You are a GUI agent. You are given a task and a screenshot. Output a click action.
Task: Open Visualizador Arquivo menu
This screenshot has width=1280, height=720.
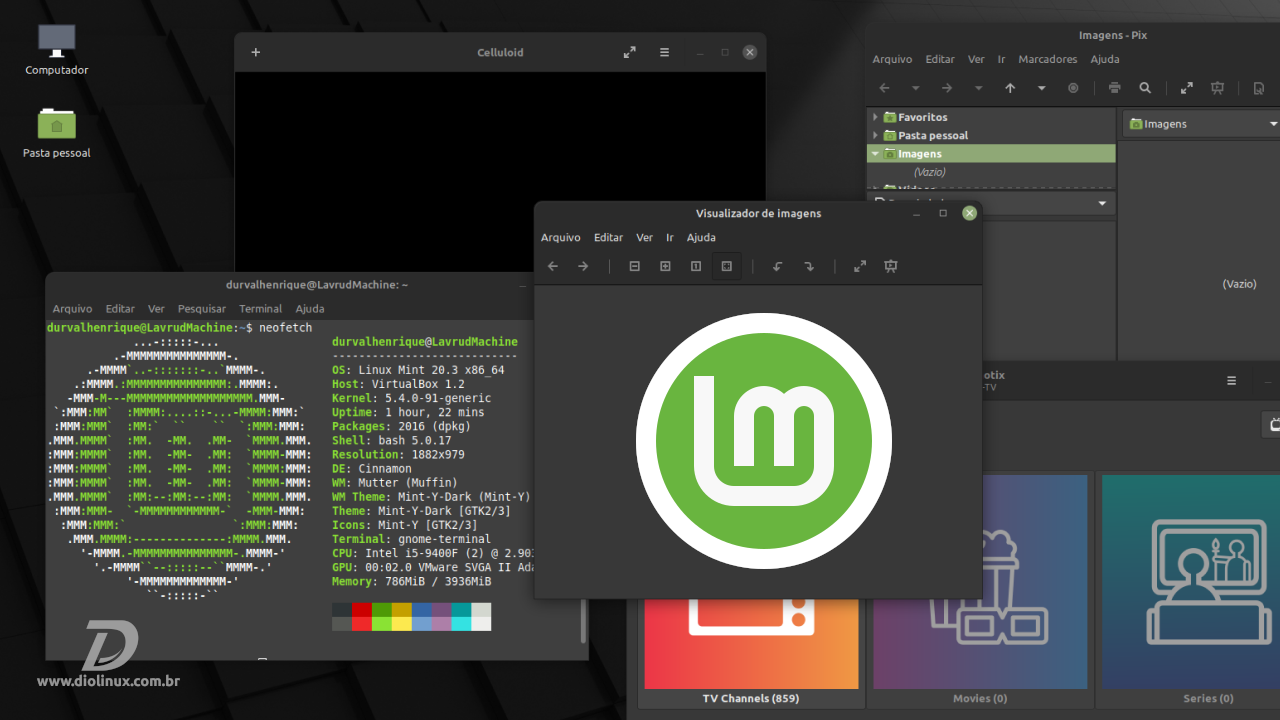tap(561, 237)
